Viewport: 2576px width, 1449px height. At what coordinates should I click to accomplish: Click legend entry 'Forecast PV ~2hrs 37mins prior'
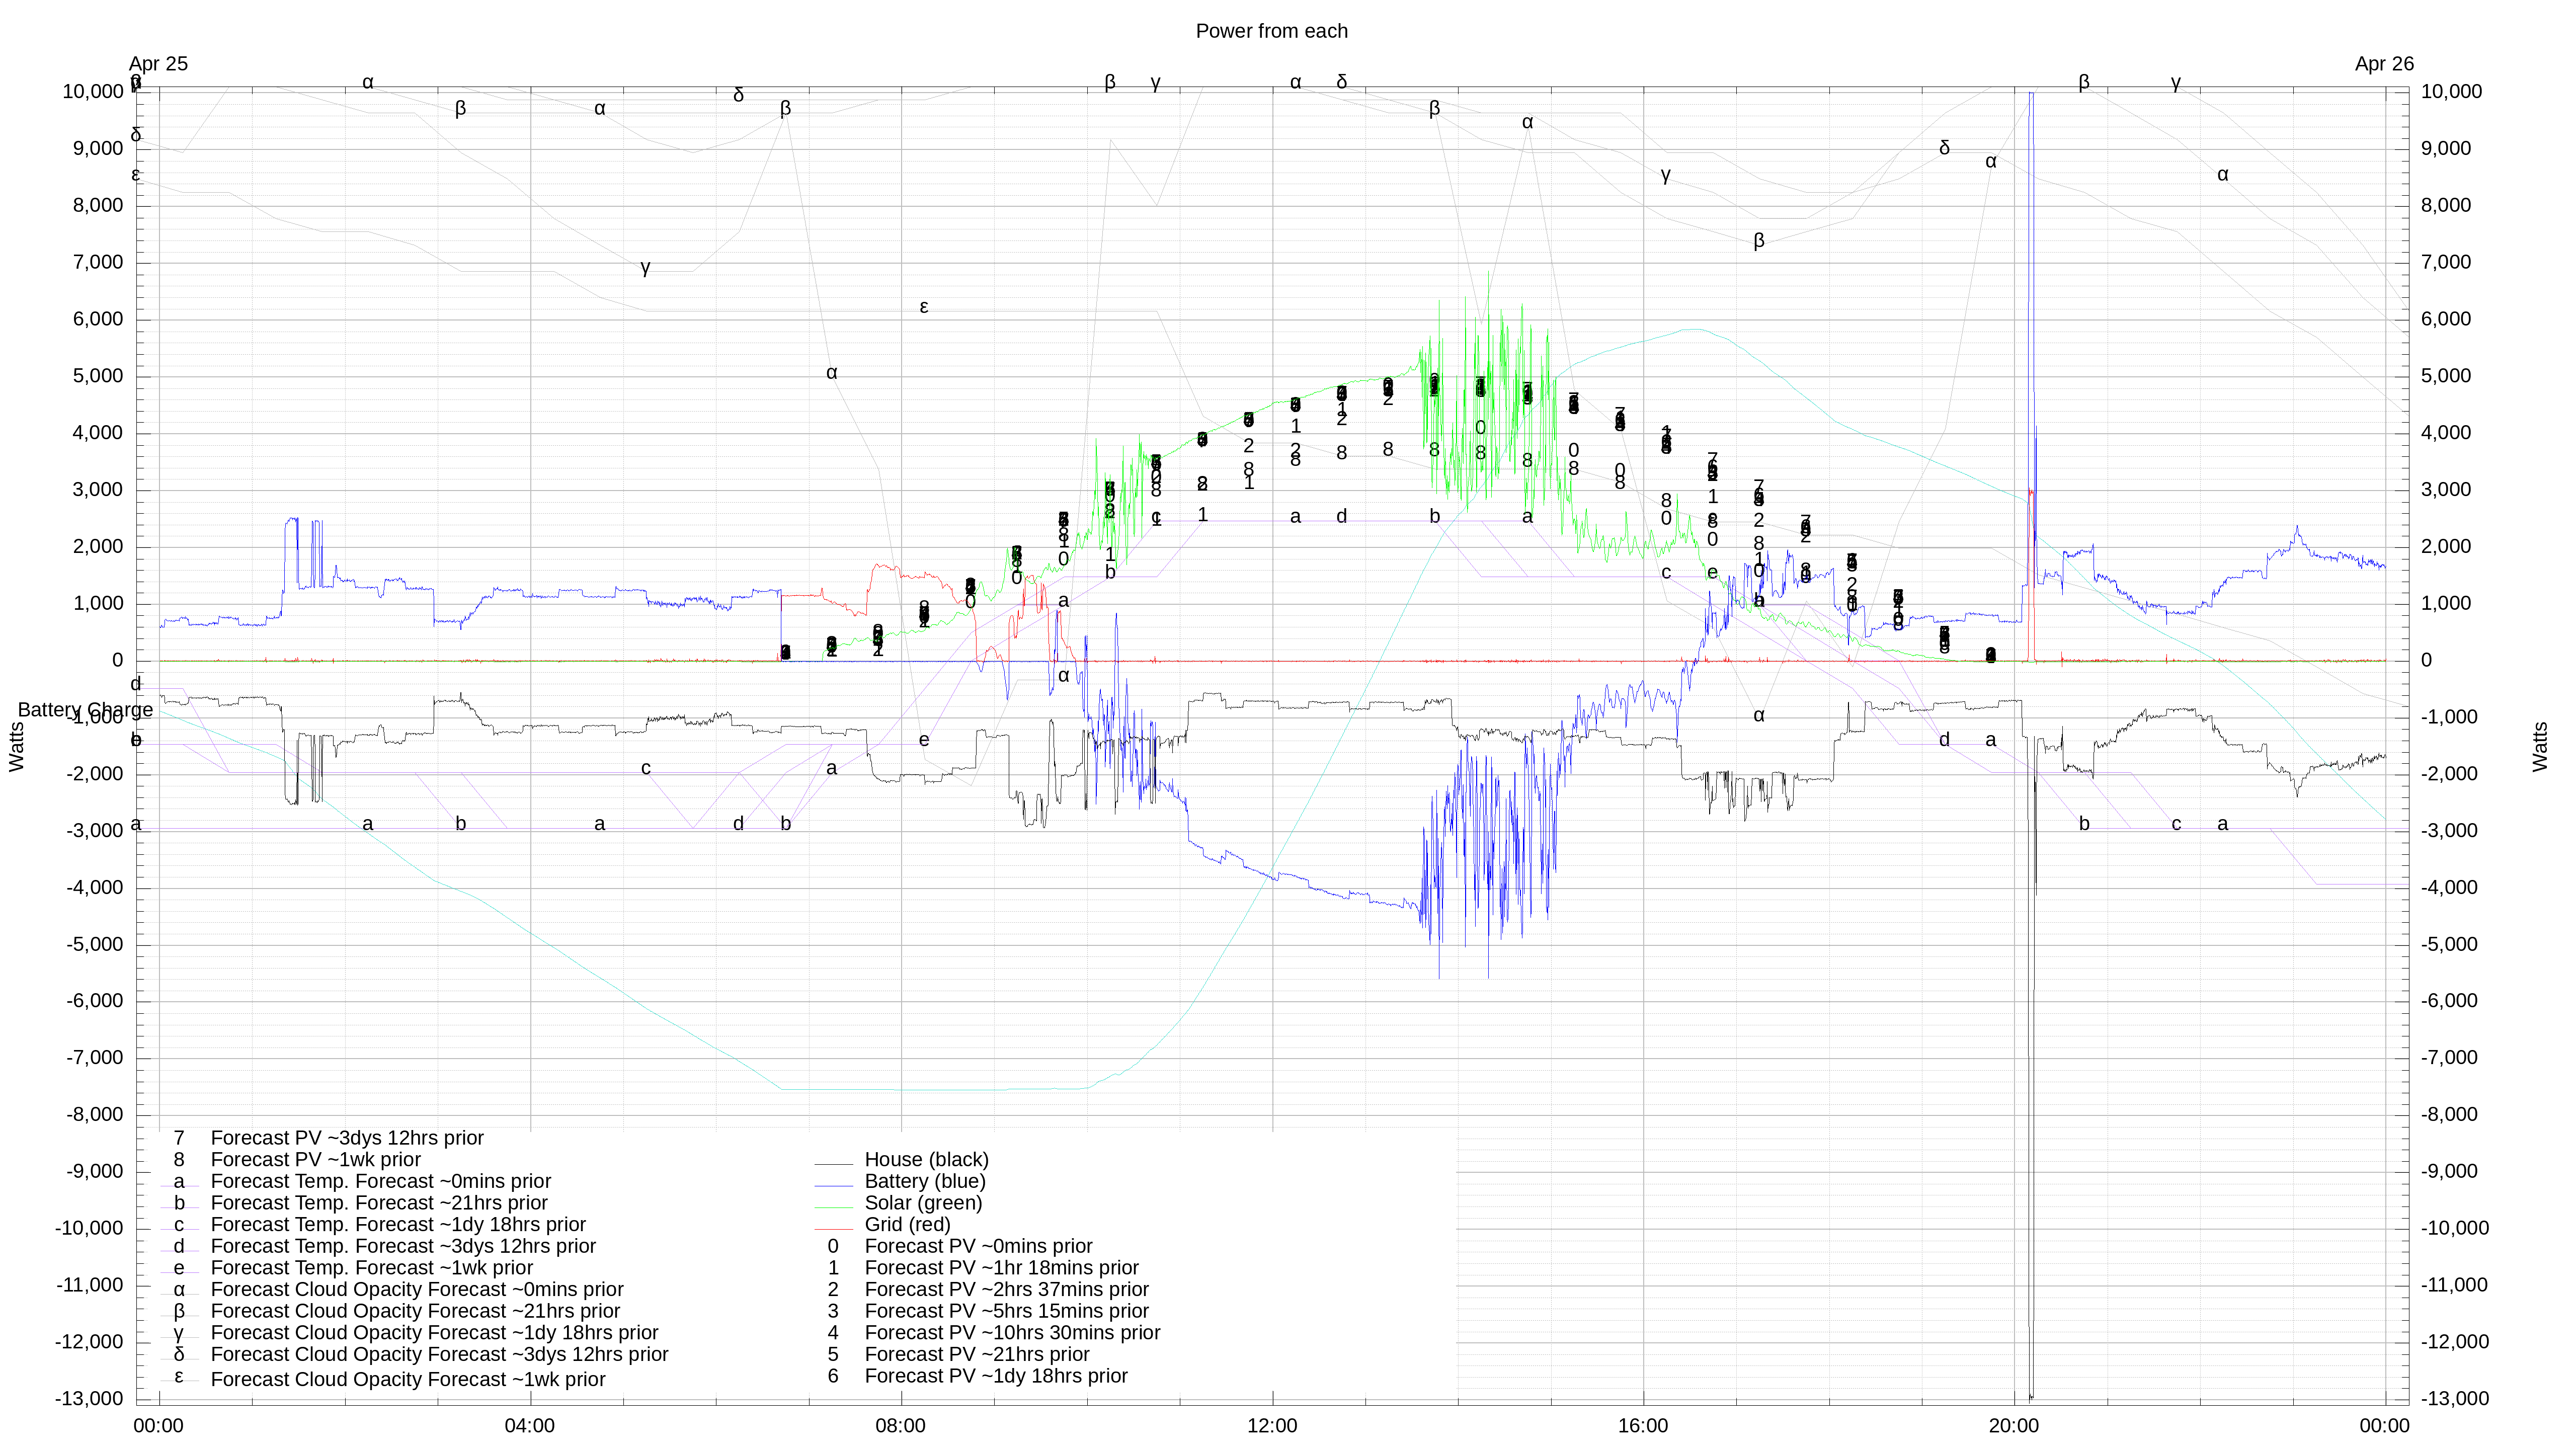(x=1006, y=1290)
